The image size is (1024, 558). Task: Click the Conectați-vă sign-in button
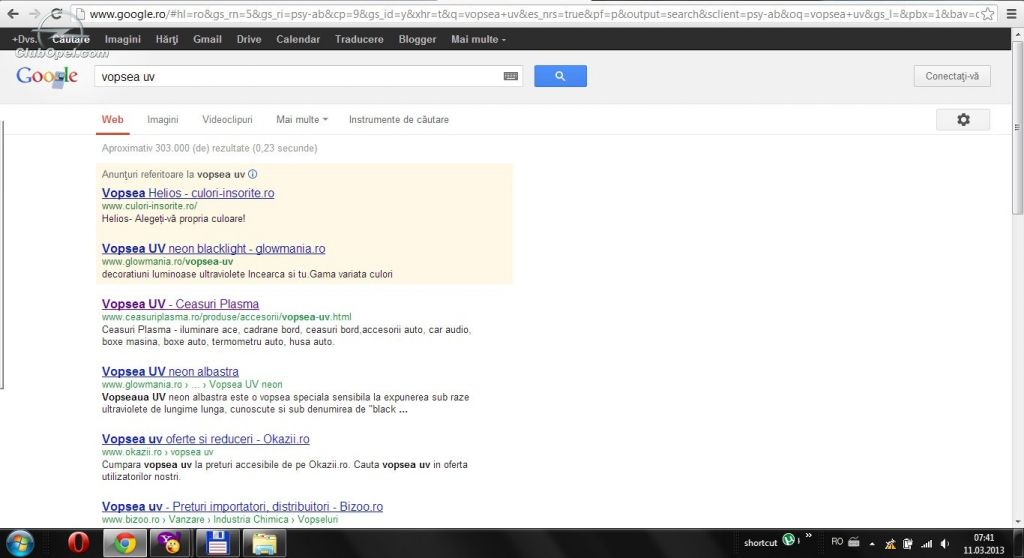tap(952, 76)
